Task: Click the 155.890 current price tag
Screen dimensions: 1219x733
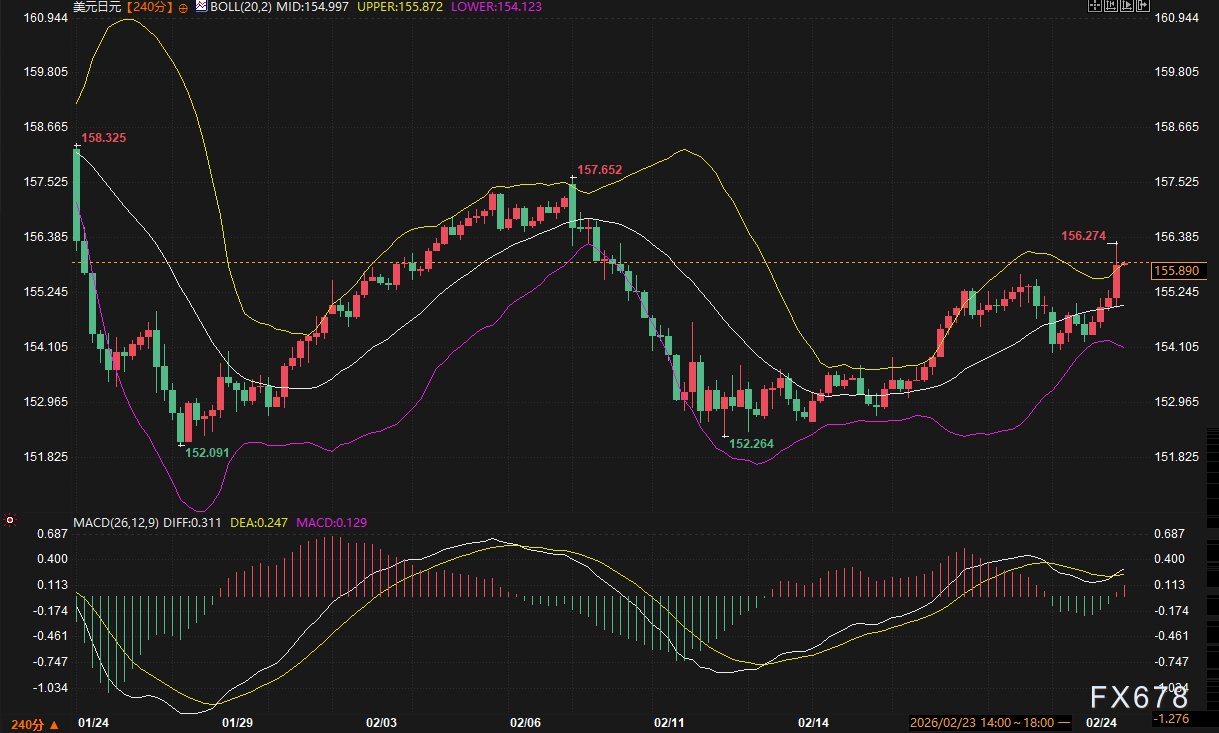Action: (x=1176, y=271)
